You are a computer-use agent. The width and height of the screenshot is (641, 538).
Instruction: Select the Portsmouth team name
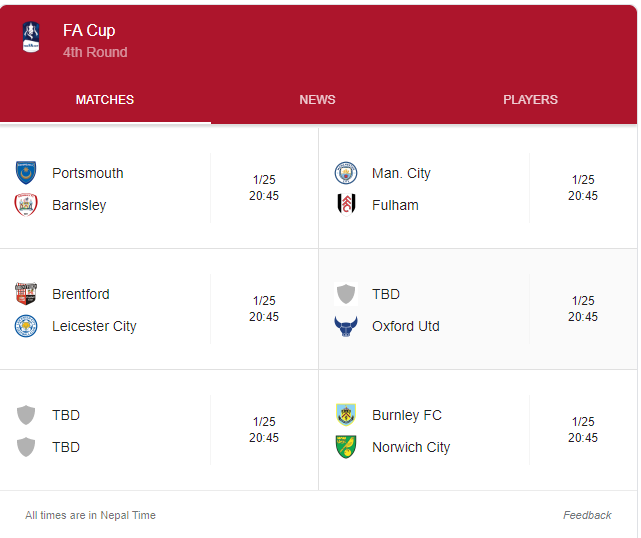(88, 173)
